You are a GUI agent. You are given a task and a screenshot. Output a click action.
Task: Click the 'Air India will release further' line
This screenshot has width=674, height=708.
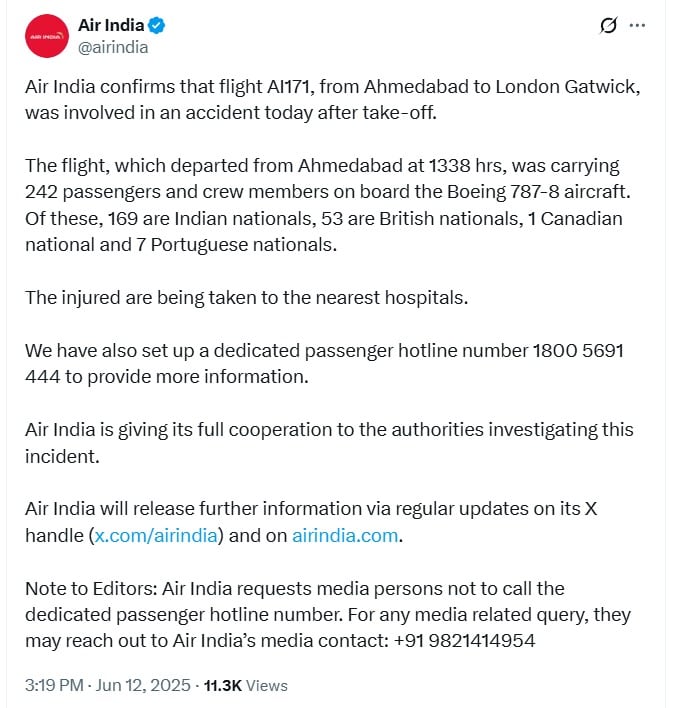(x=311, y=509)
